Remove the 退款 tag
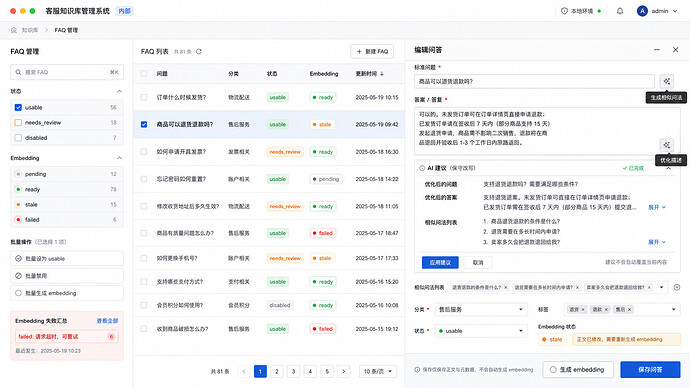This screenshot has width=690, height=388. [606, 310]
